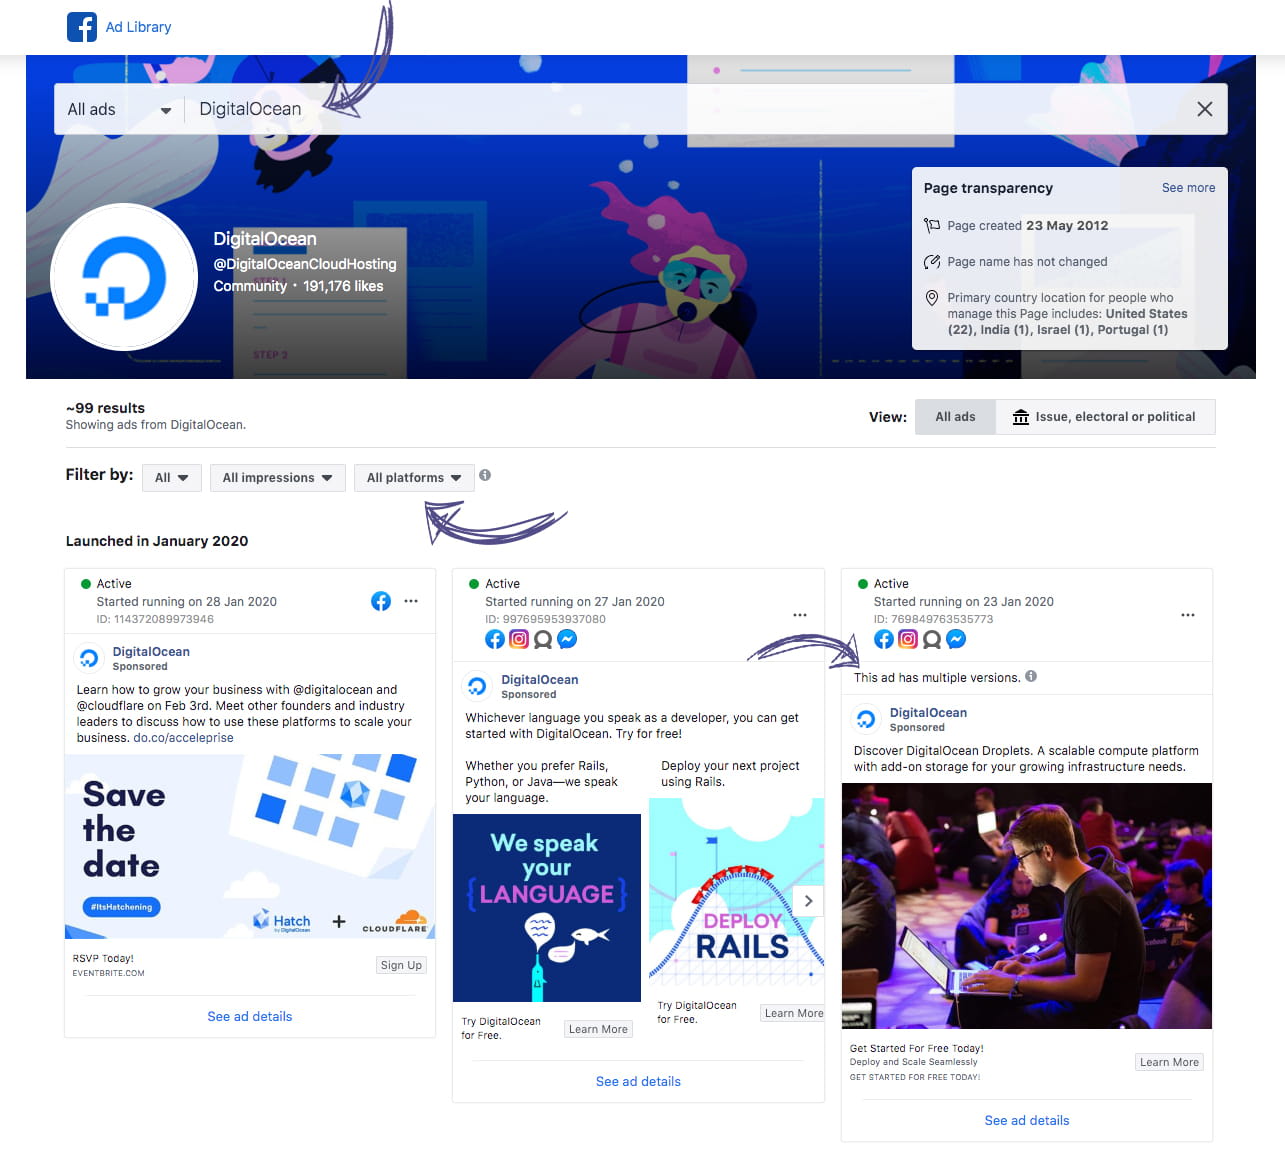Click the location pin icon in transparency
The height and width of the screenshot is (1149, 1285).
(932, 297)
